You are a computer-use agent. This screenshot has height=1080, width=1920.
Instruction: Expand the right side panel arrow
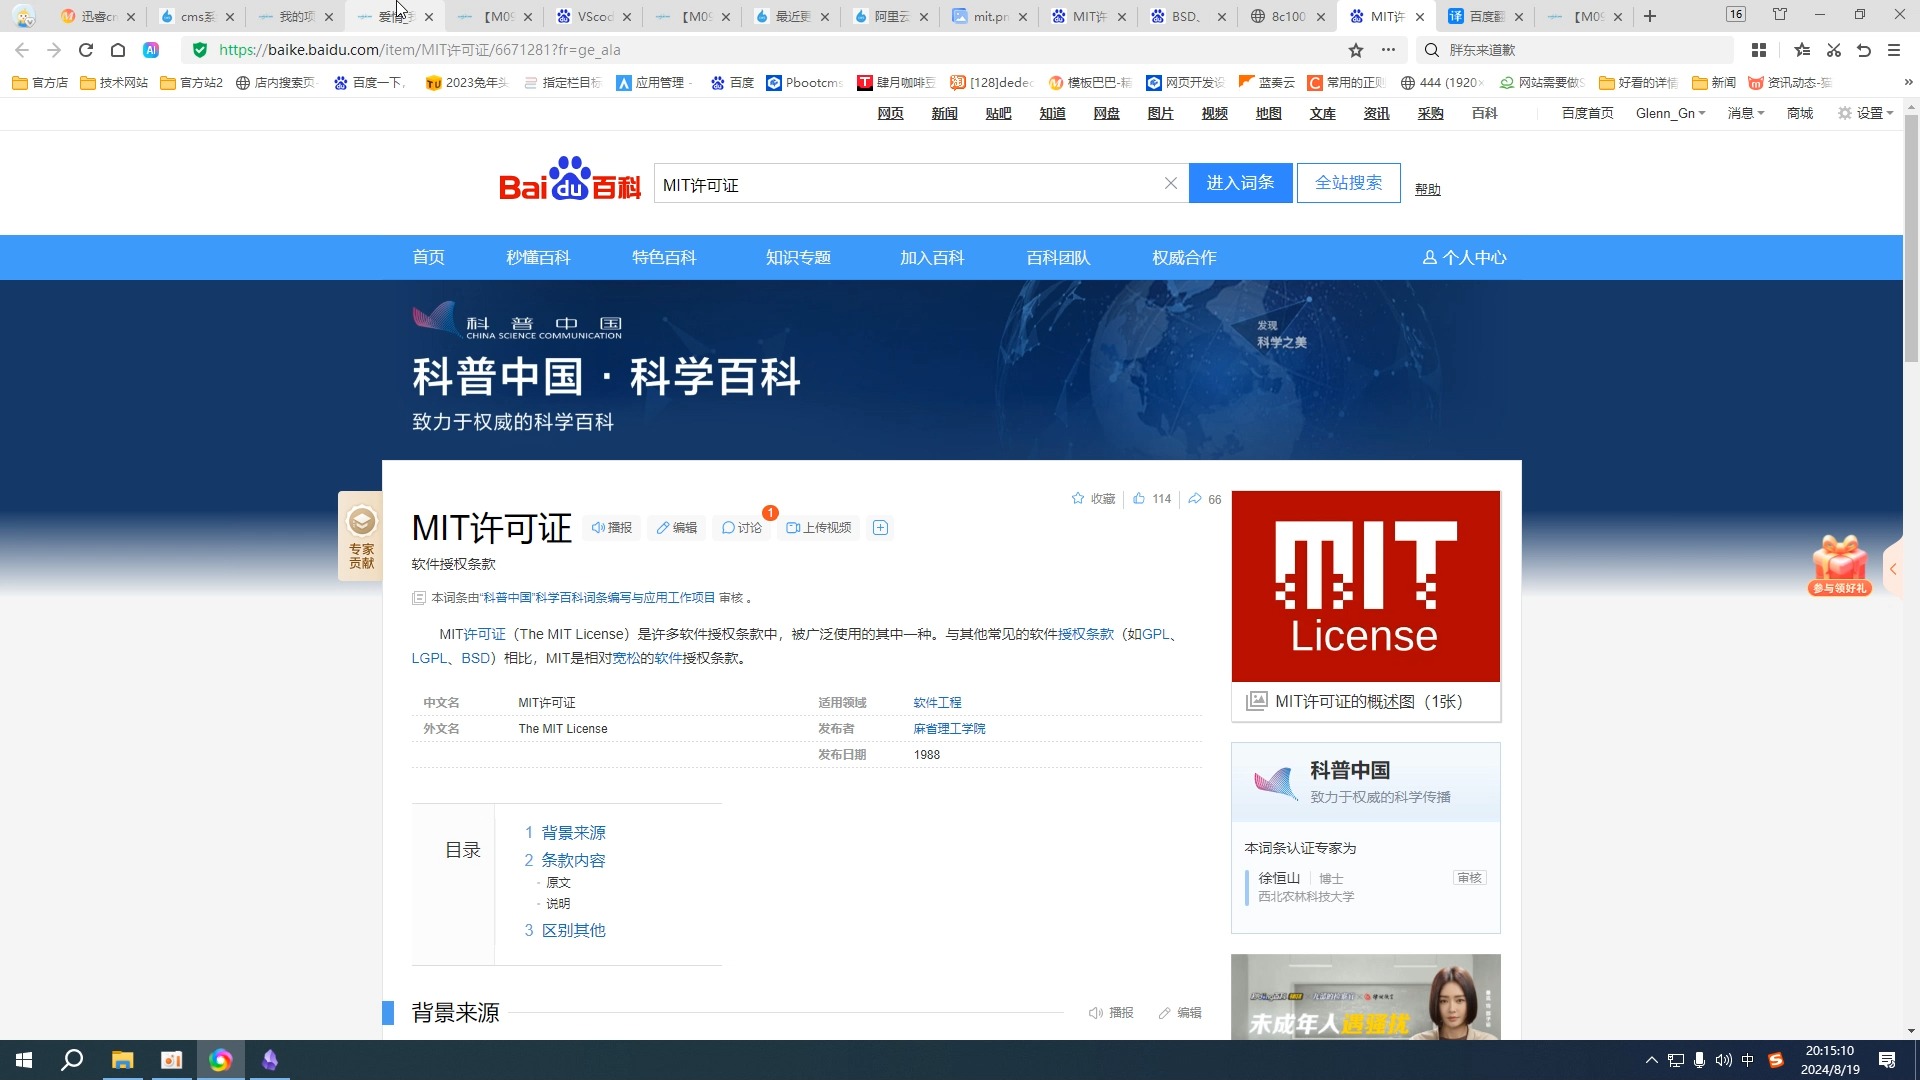[x=1893, y=569]
